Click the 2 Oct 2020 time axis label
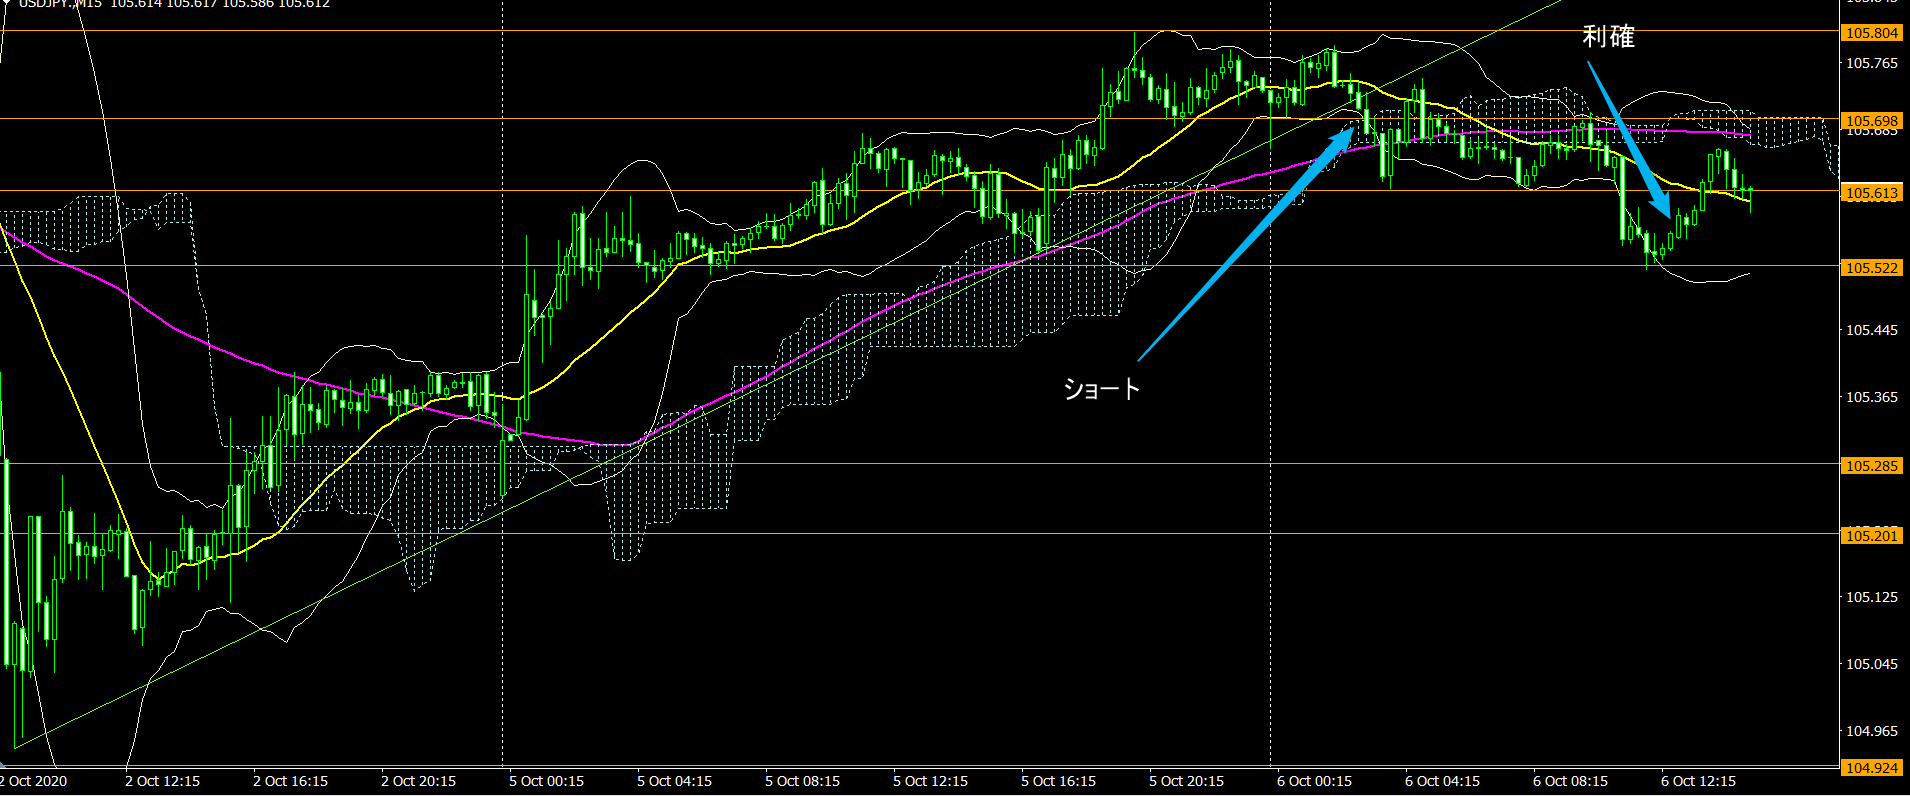 pyautogui.click(x=34, y=781)
